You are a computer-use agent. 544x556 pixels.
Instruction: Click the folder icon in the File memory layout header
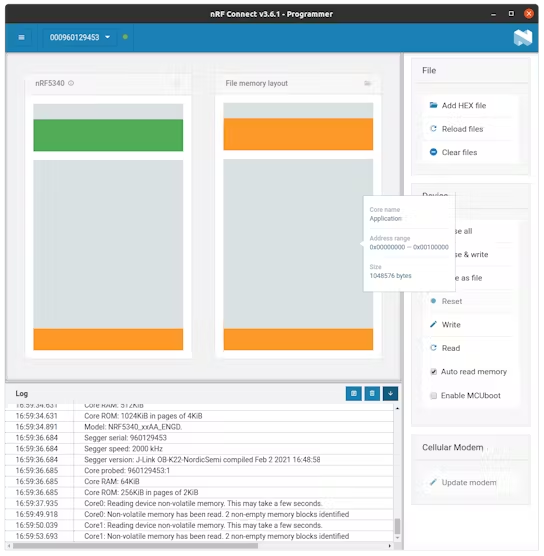coord(367,83)
